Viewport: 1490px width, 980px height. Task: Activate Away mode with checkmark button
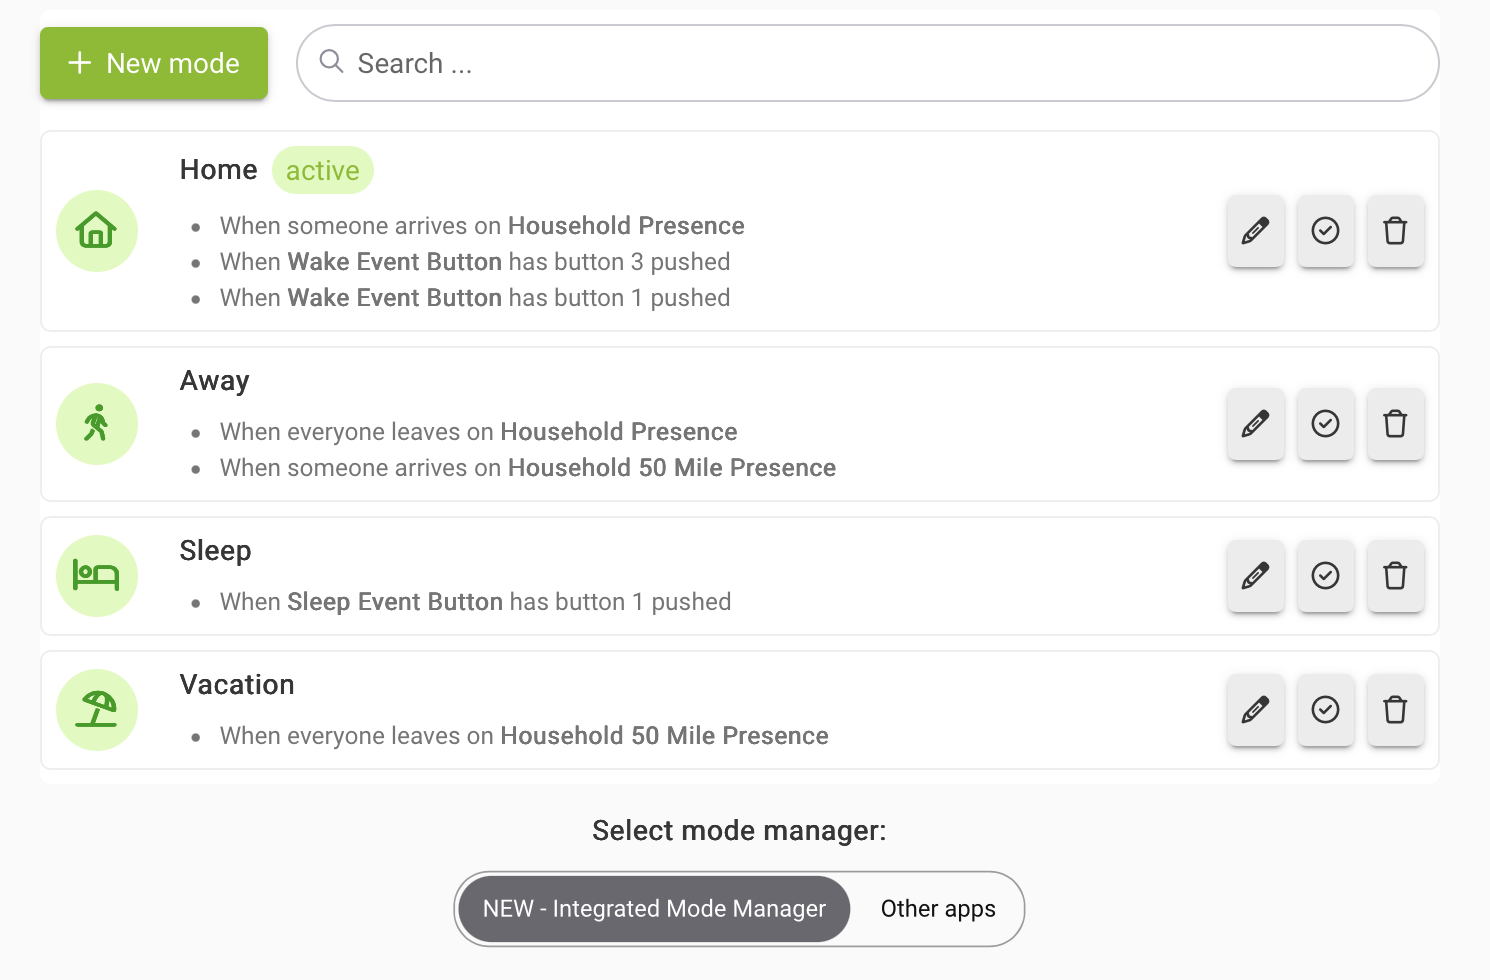point(1325,424)
